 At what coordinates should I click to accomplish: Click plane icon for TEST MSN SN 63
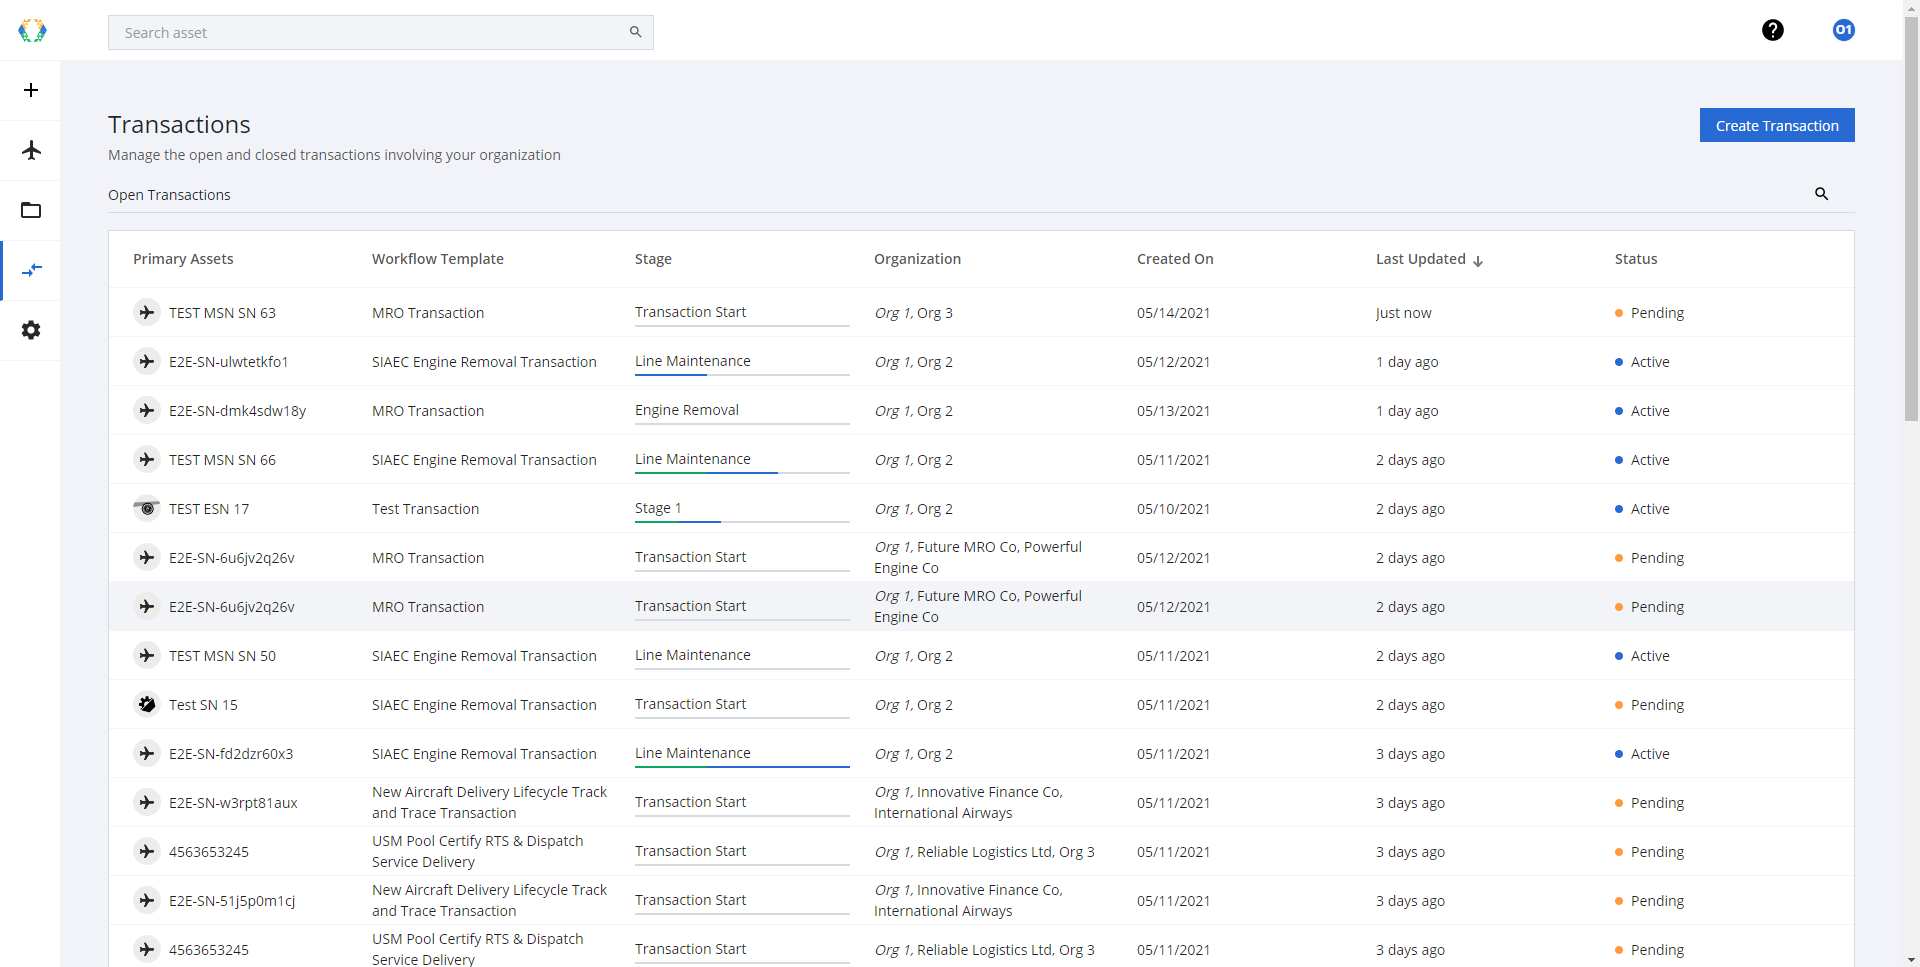147,313
